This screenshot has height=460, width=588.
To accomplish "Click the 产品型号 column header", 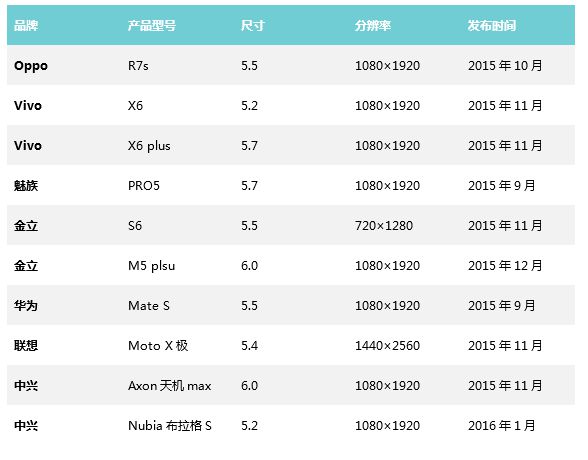I will tap(152, 25).
